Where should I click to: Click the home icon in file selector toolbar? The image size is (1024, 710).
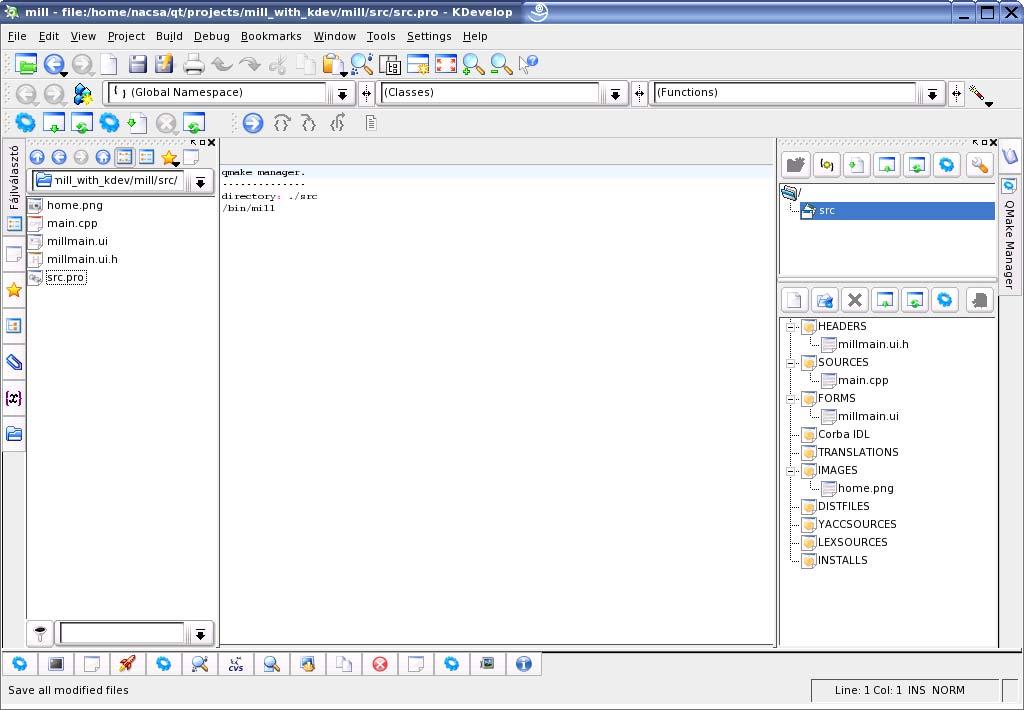tap(103, 157)
